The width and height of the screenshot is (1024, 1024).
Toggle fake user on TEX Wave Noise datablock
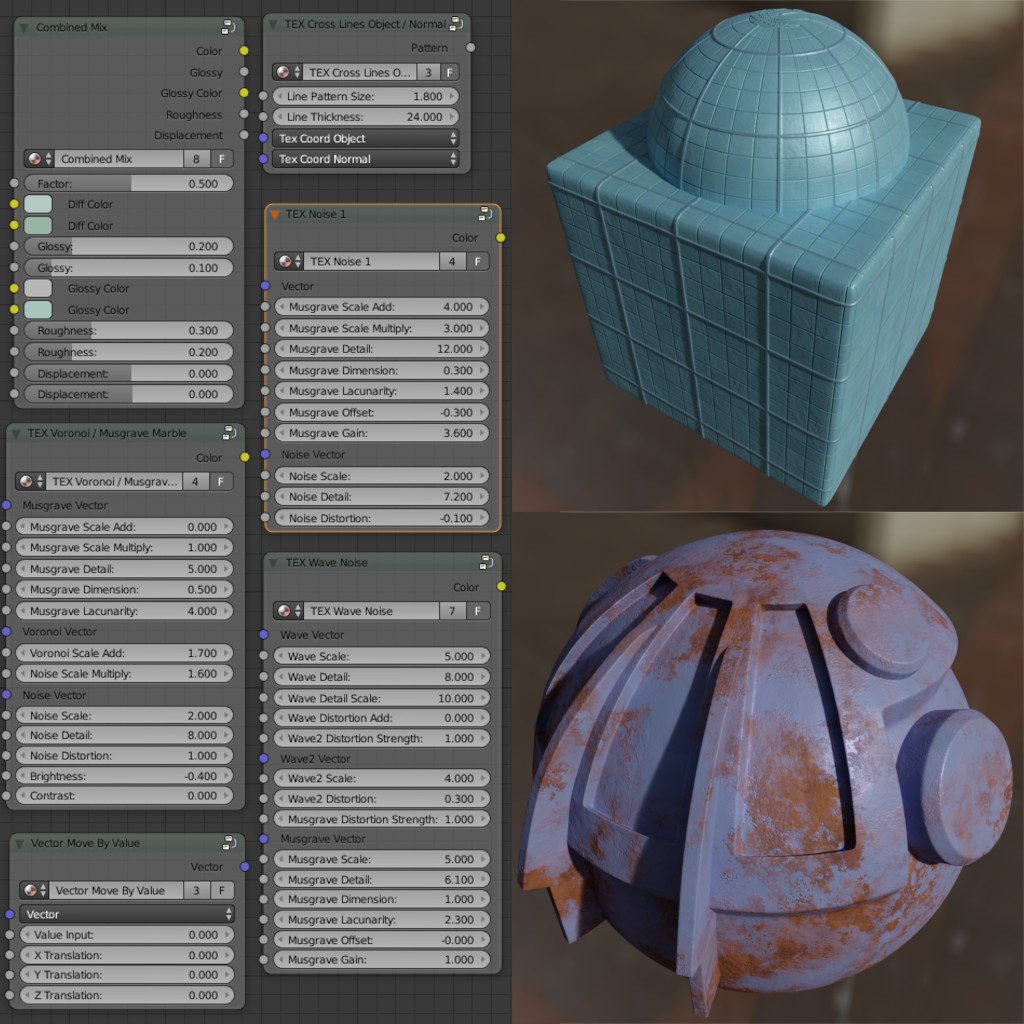479,611
